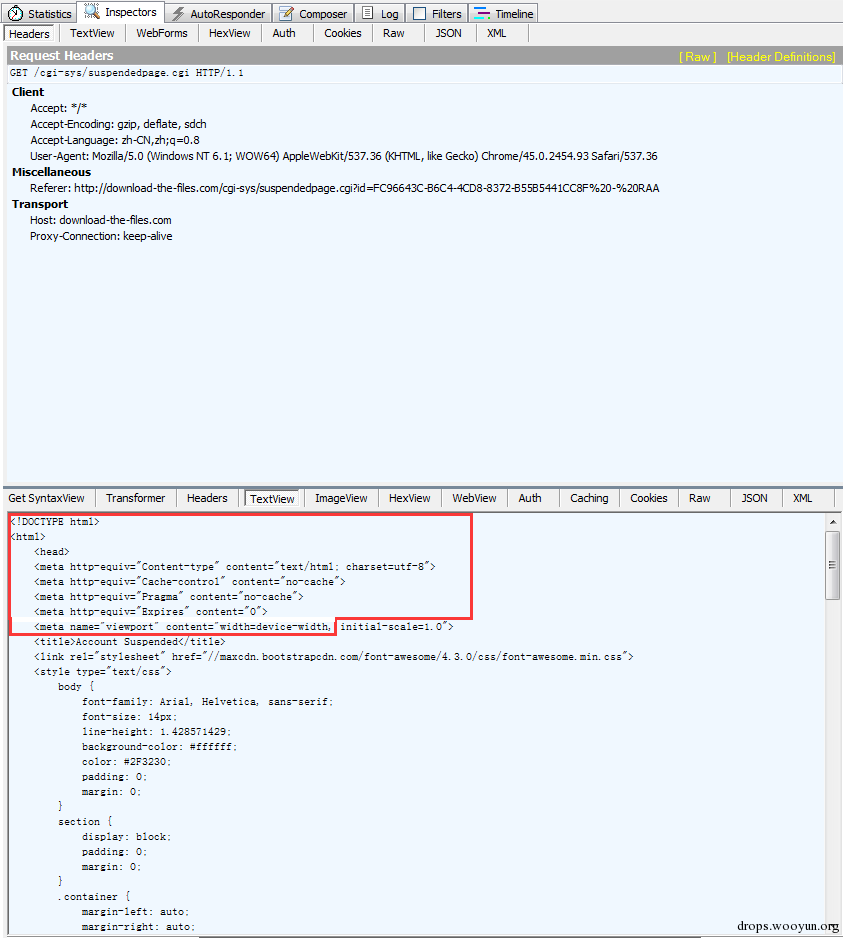Click the font-awesome stylesheet link line
The width and height of the screenshot is (843, 938).
pos(334,657)
